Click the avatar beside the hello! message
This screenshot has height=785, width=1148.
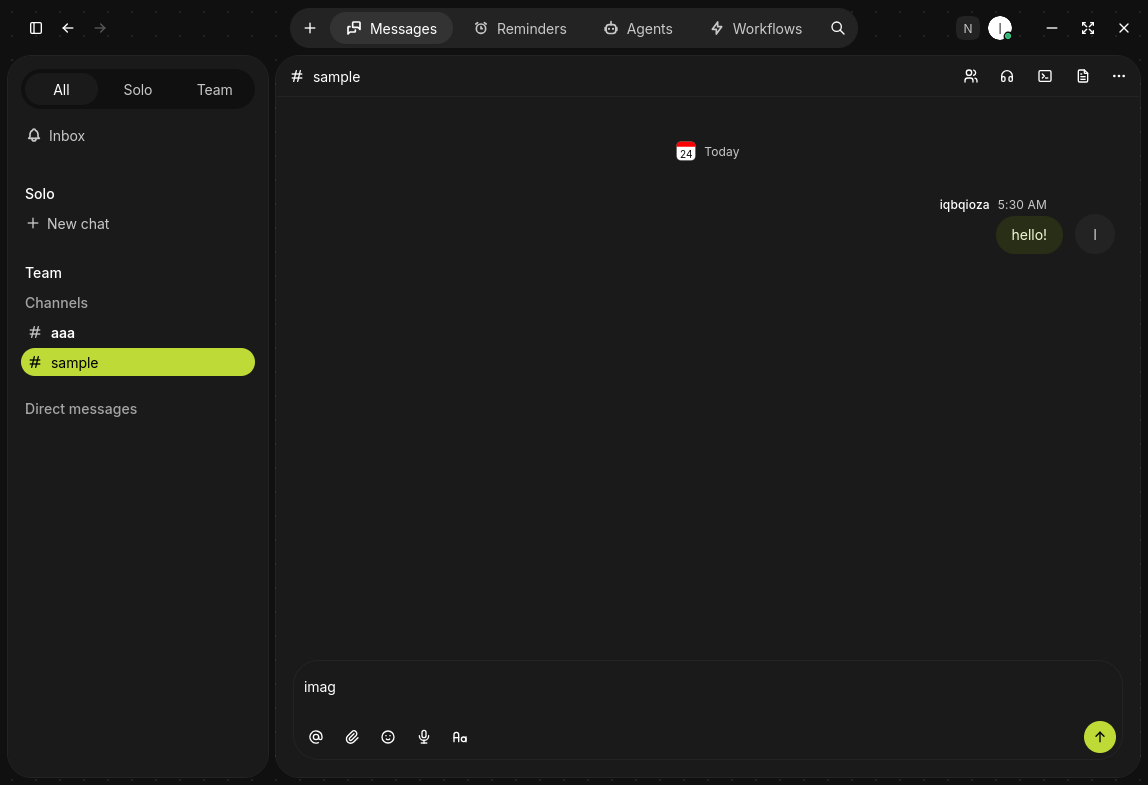[x=1095, y=234]
